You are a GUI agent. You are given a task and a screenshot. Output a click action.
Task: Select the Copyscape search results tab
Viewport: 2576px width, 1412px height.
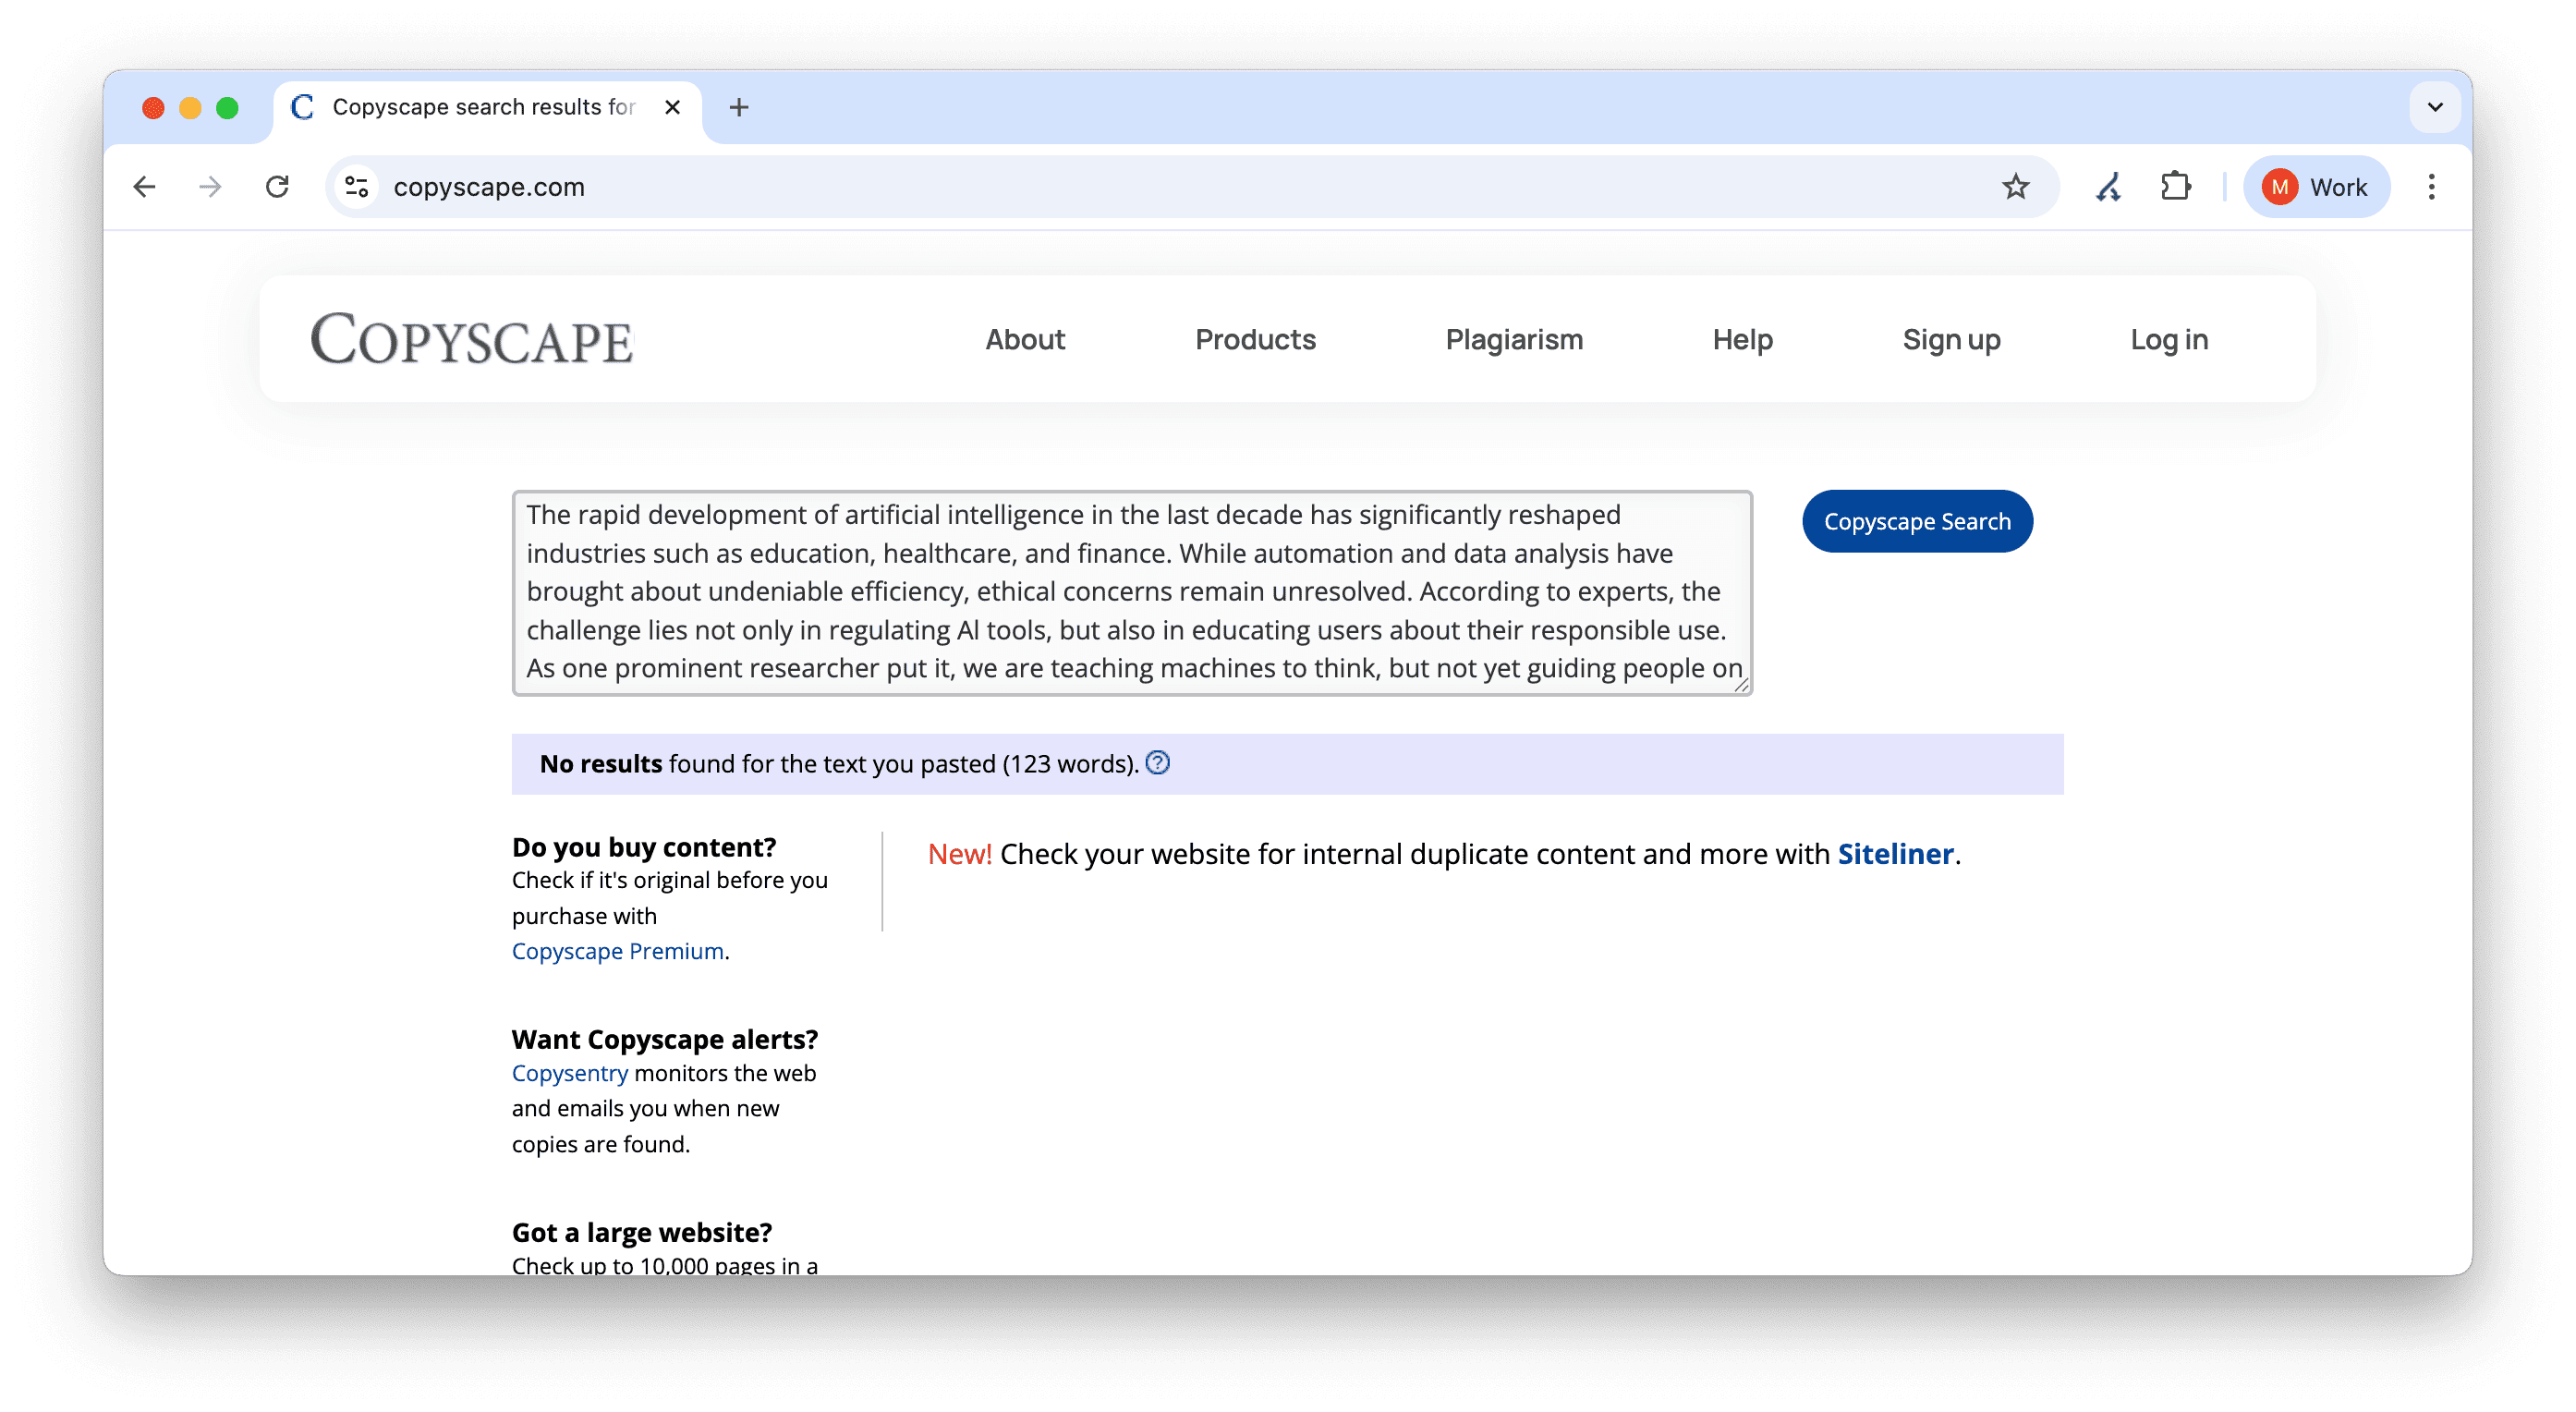[485, 107]
